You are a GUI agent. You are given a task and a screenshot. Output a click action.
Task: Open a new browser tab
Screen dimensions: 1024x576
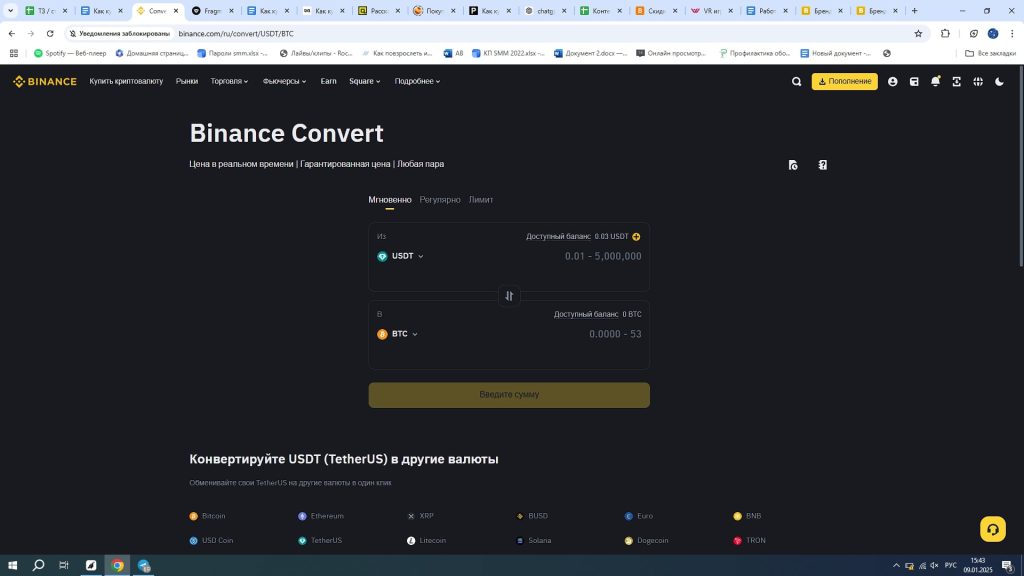click(914, 10)
